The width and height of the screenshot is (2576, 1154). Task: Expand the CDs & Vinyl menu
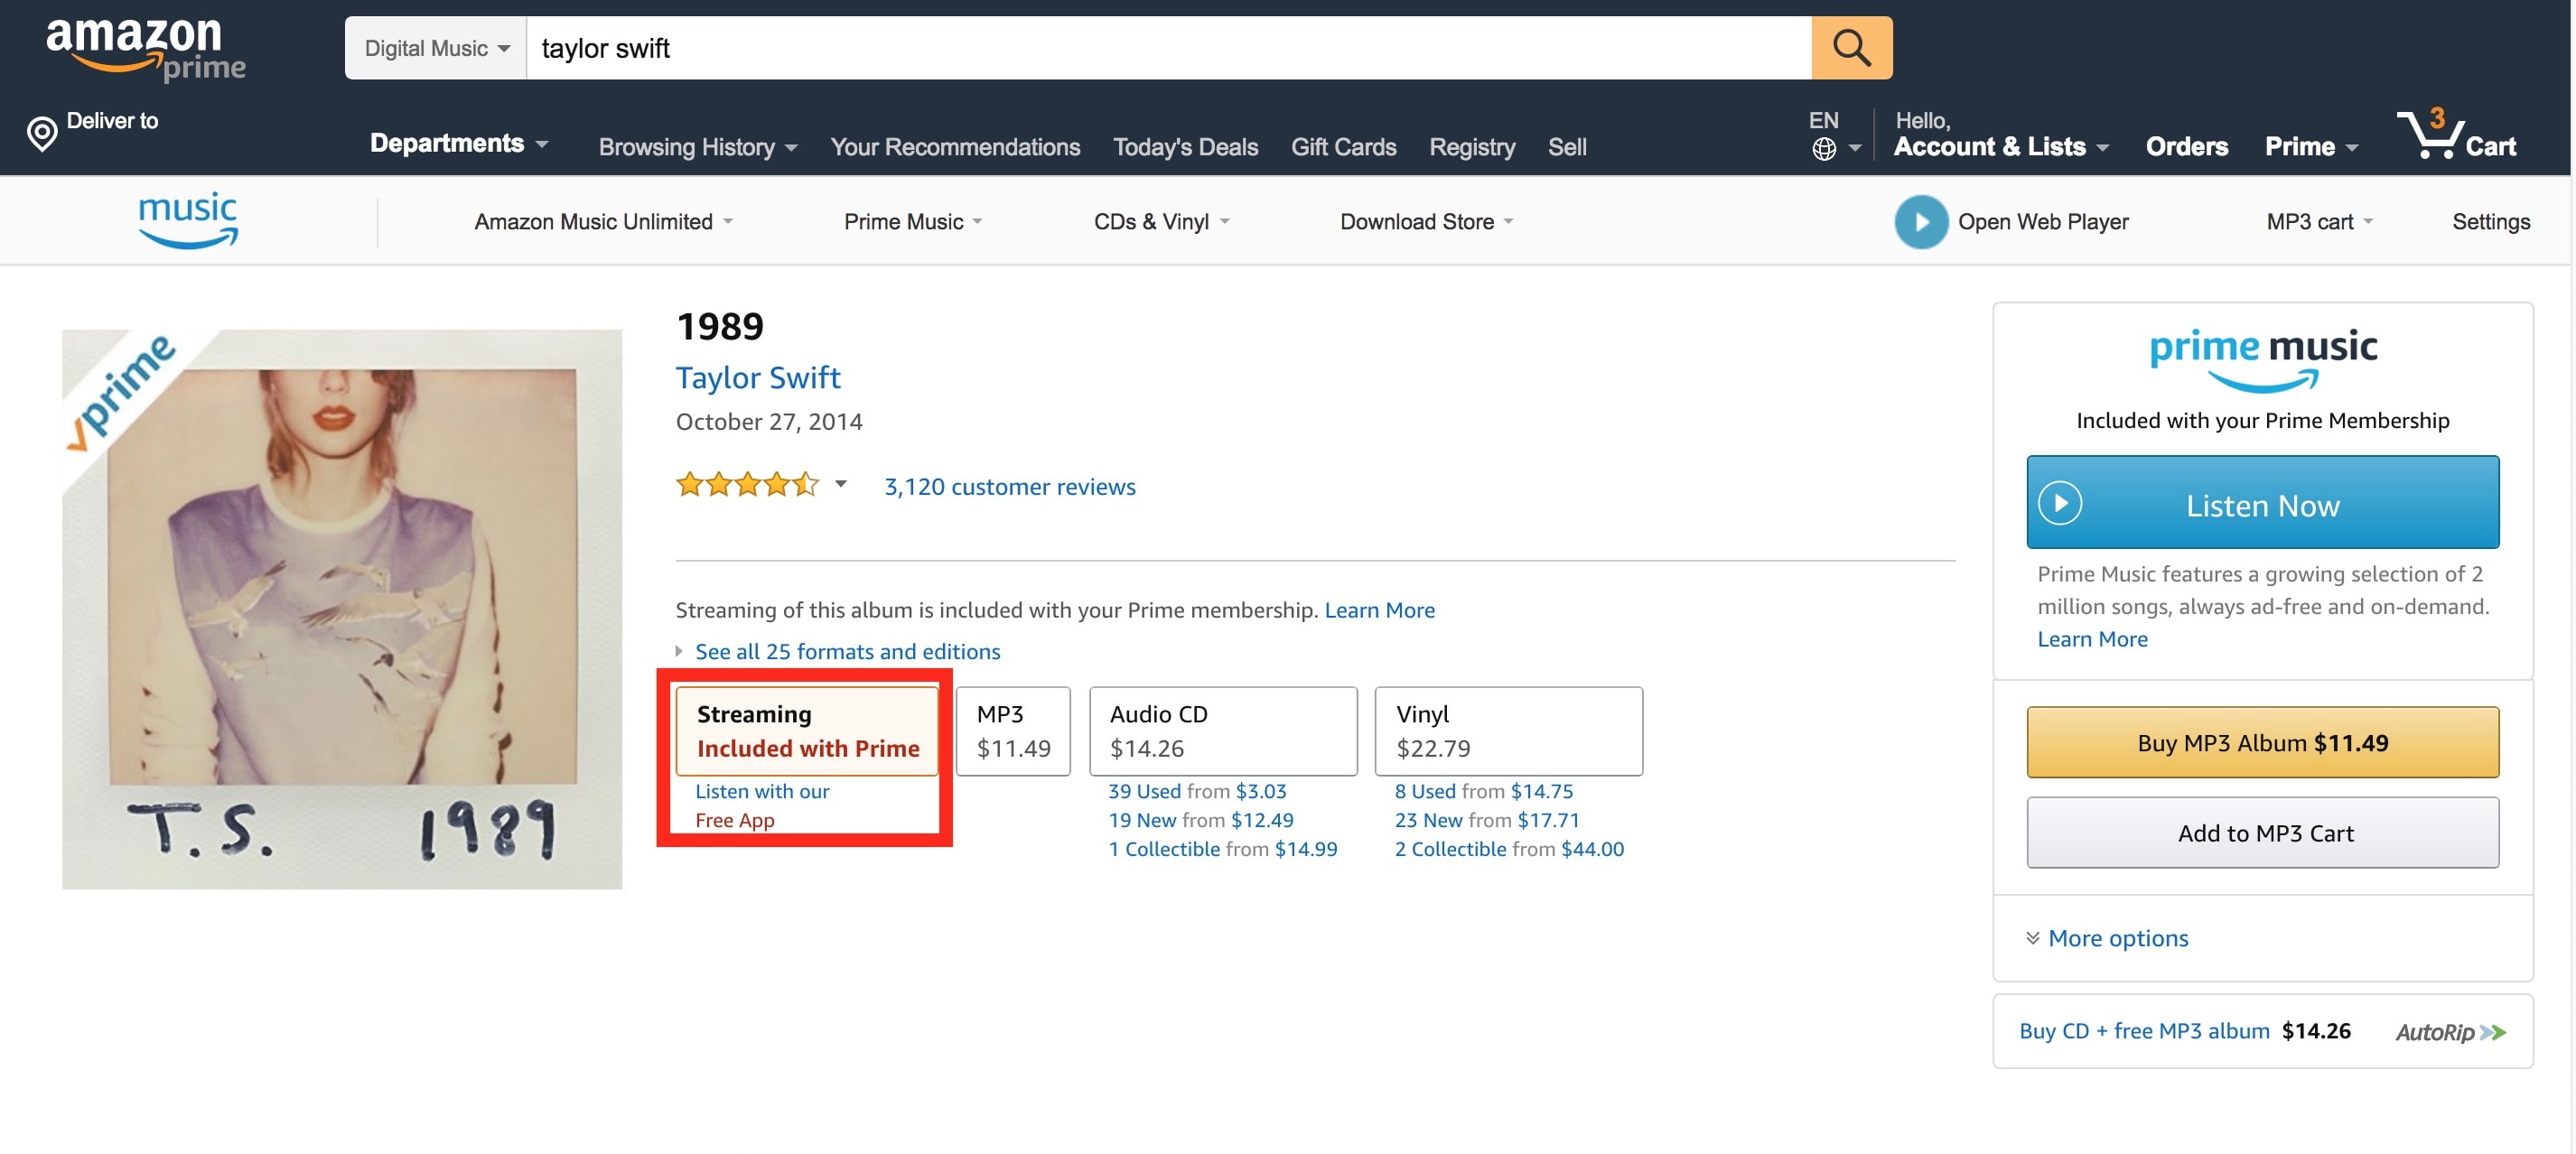1161,222
